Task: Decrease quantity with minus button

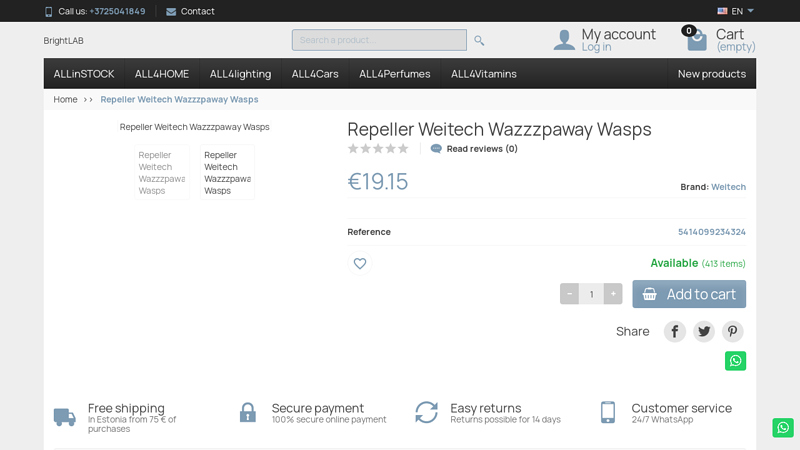Action: [569, 294]
